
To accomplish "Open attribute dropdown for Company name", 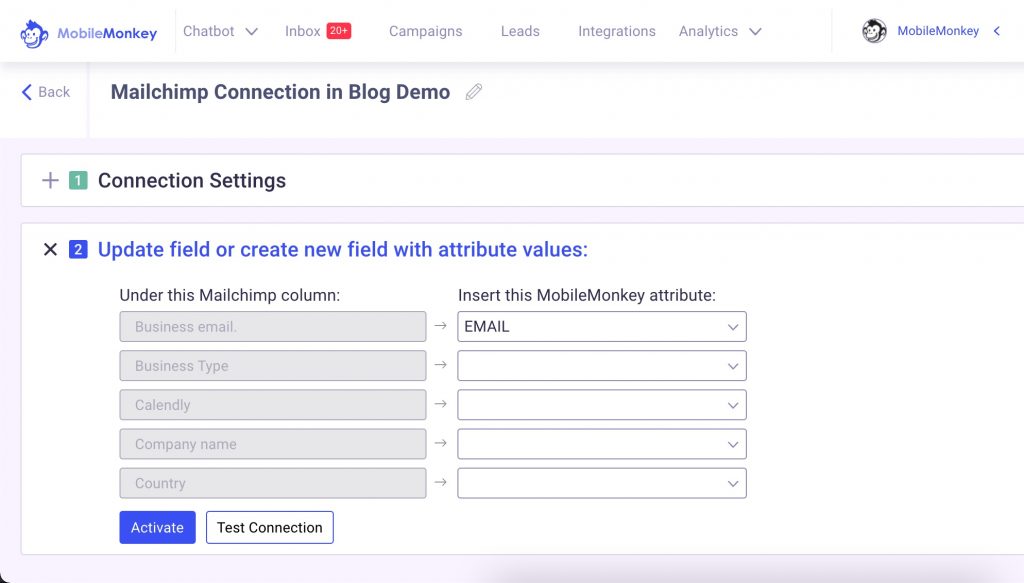I will (x=601, y=444).
